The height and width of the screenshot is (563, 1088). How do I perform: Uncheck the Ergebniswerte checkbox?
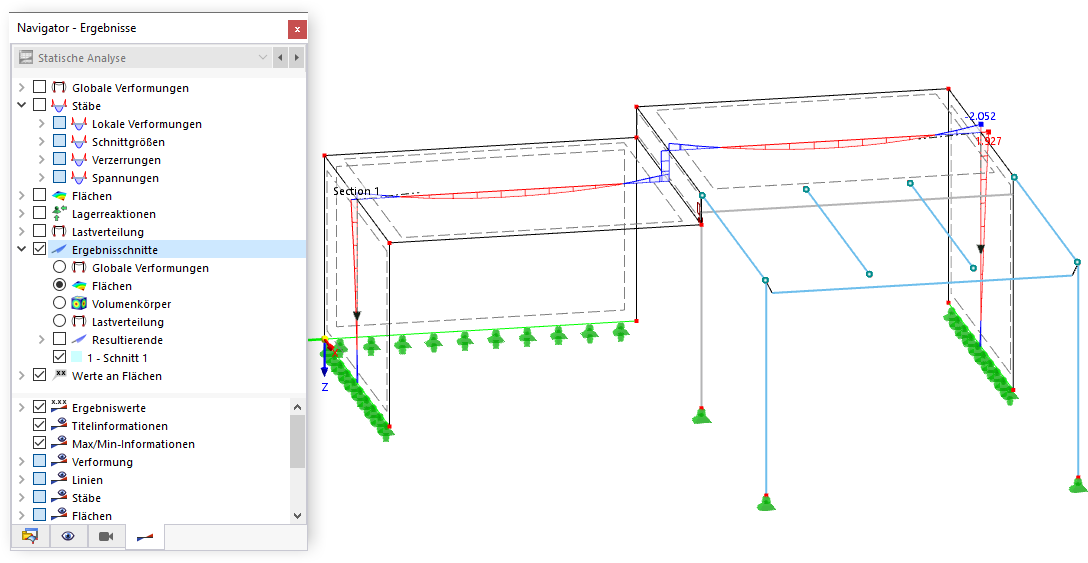40,407
